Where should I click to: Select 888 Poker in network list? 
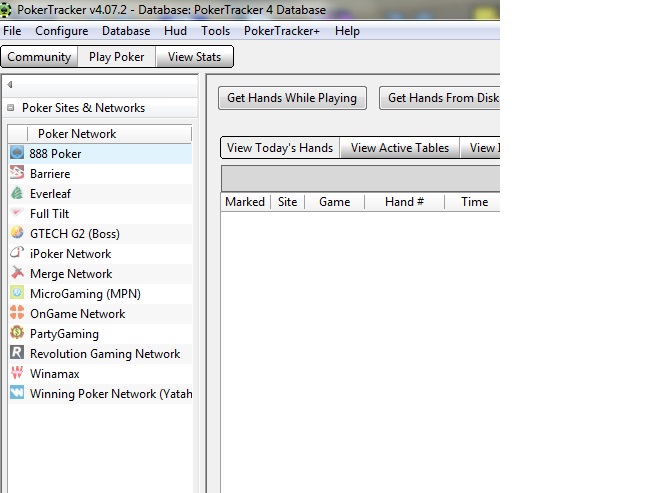tap(101, 154)
